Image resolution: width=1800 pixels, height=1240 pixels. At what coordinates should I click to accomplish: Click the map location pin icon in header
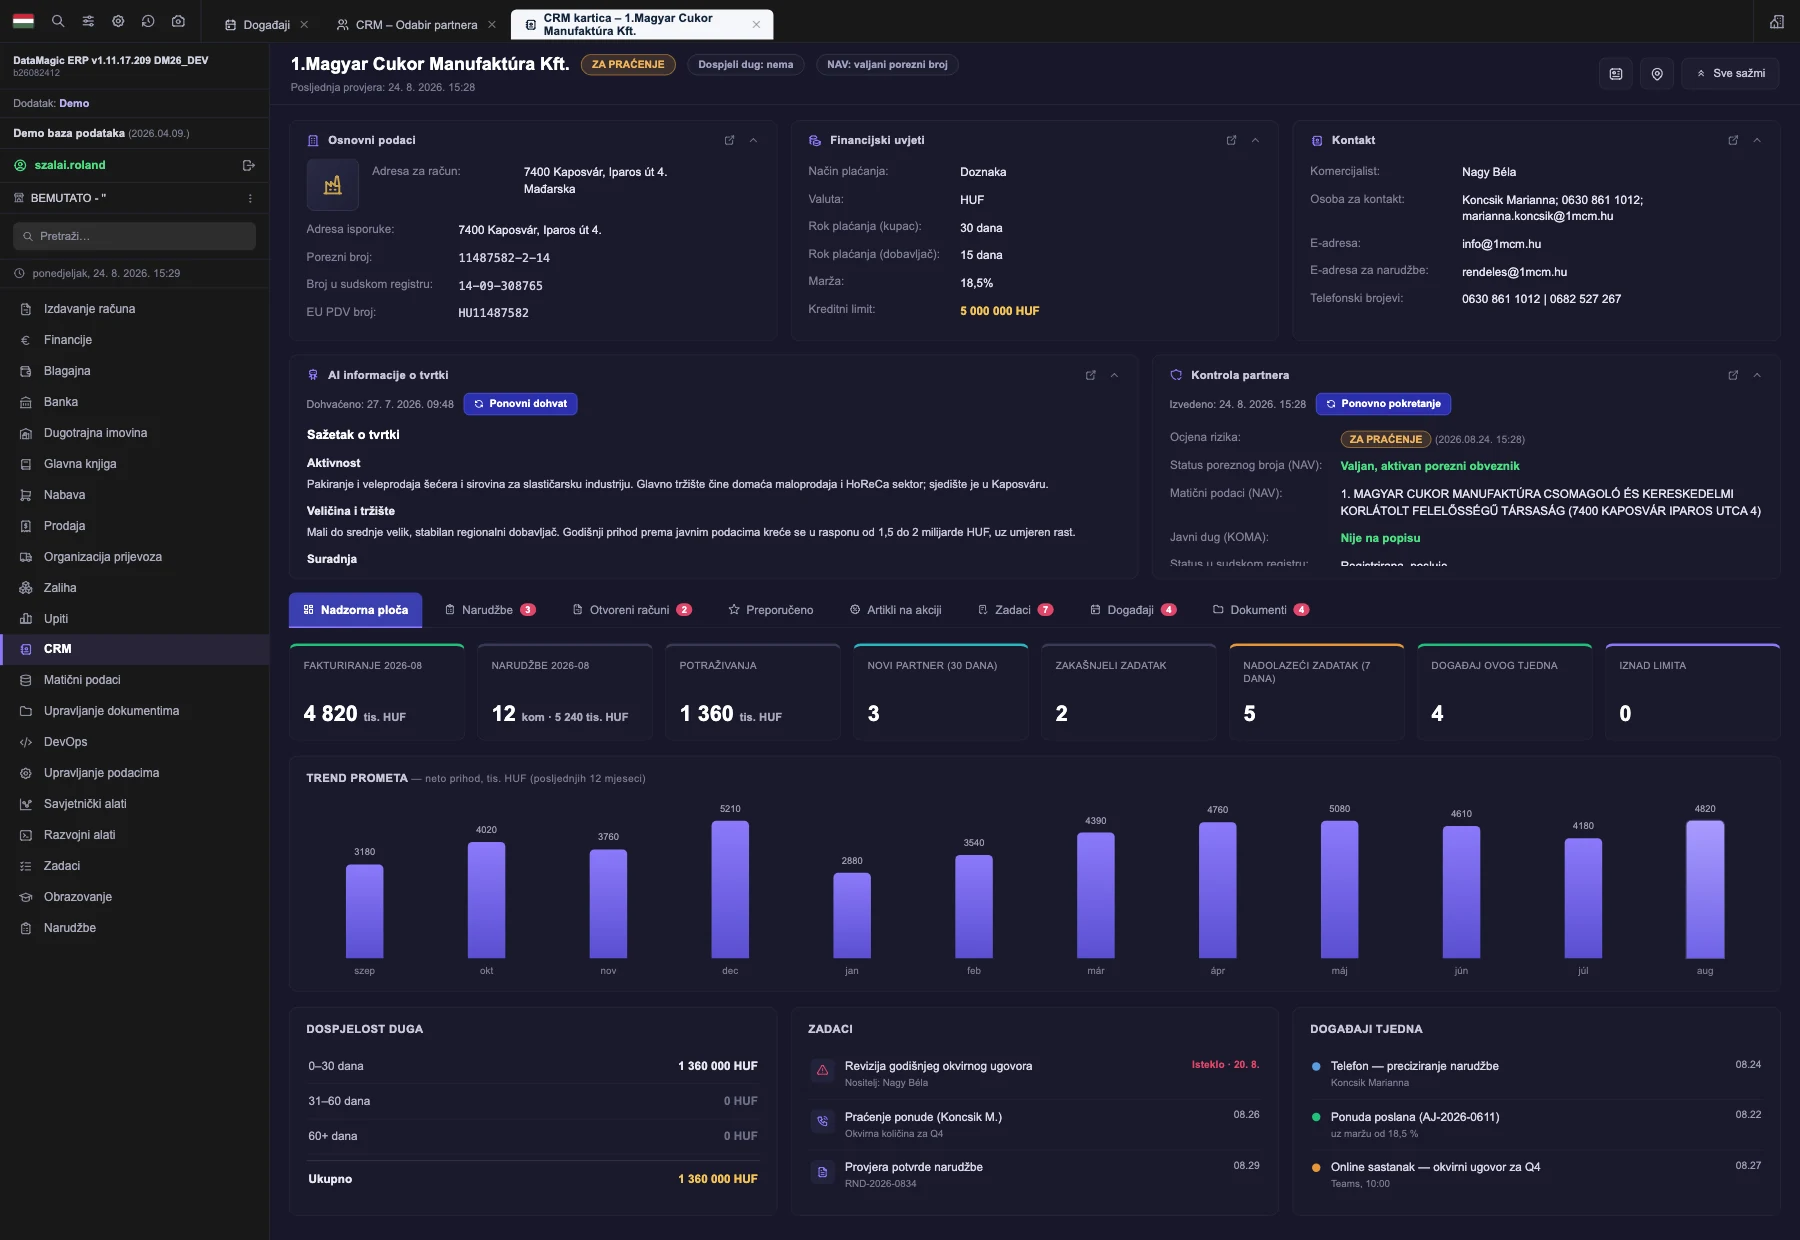pyautogui.click(x=1657, y=73)
